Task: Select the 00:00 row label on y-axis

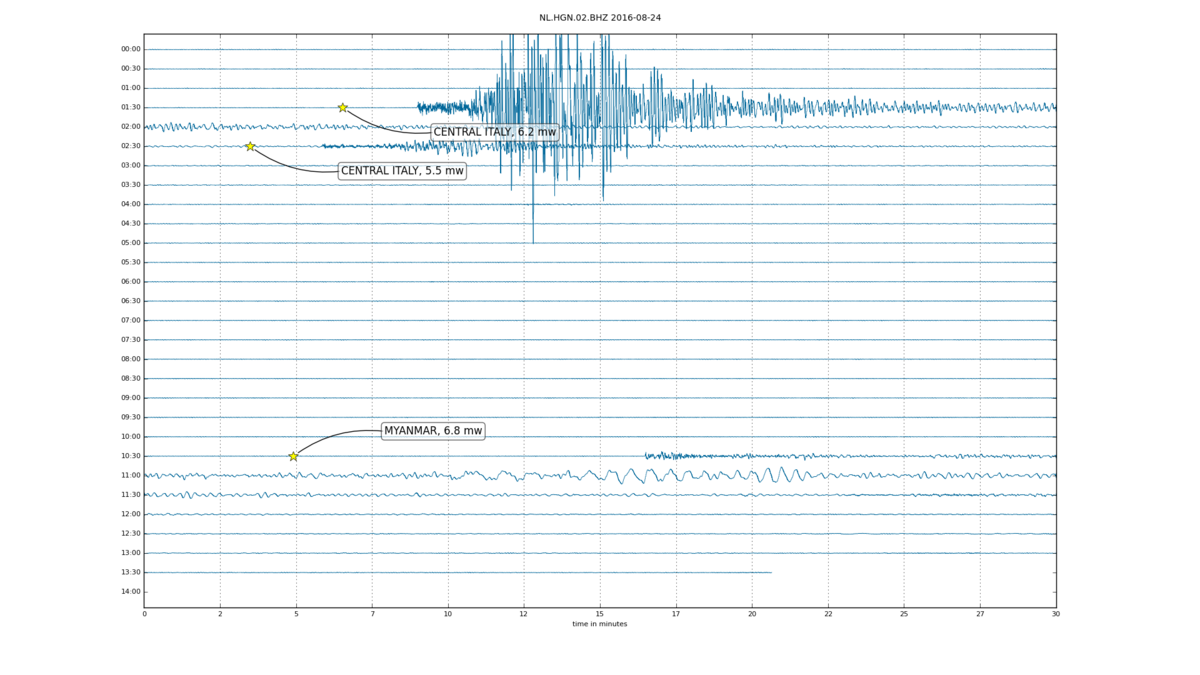Action: point(130,49)
